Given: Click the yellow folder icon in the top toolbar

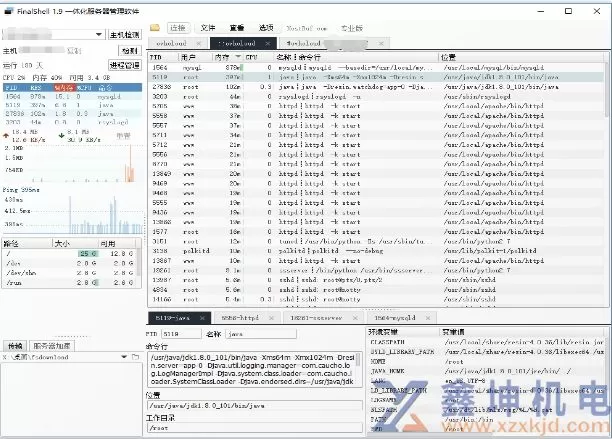Looking at the screenshot, I should (155, 28).
